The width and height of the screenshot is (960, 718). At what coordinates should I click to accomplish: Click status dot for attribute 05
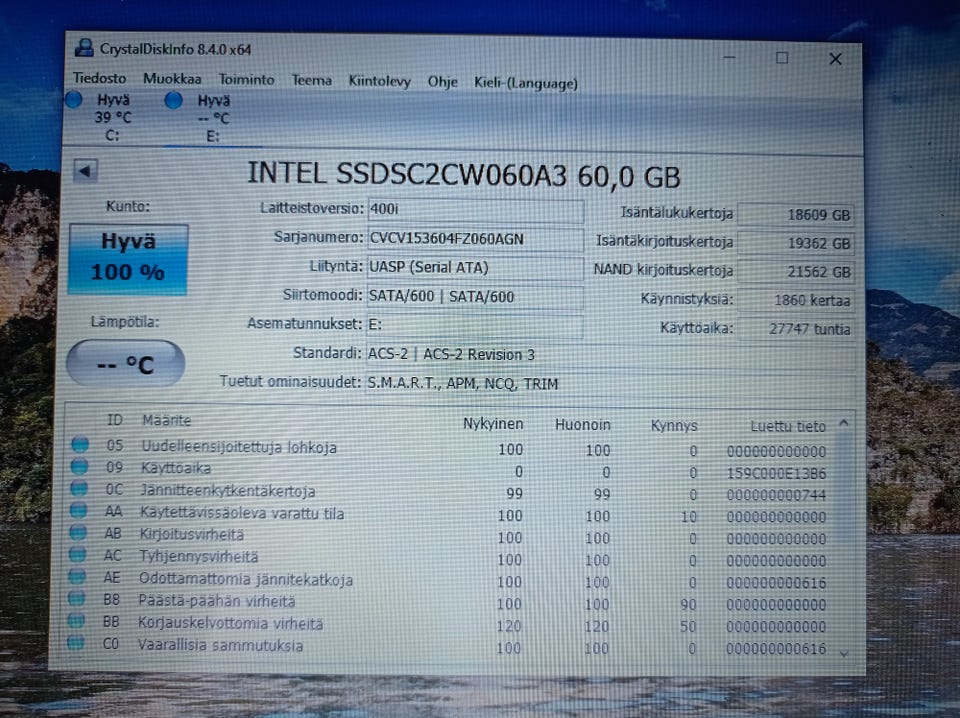80,444
